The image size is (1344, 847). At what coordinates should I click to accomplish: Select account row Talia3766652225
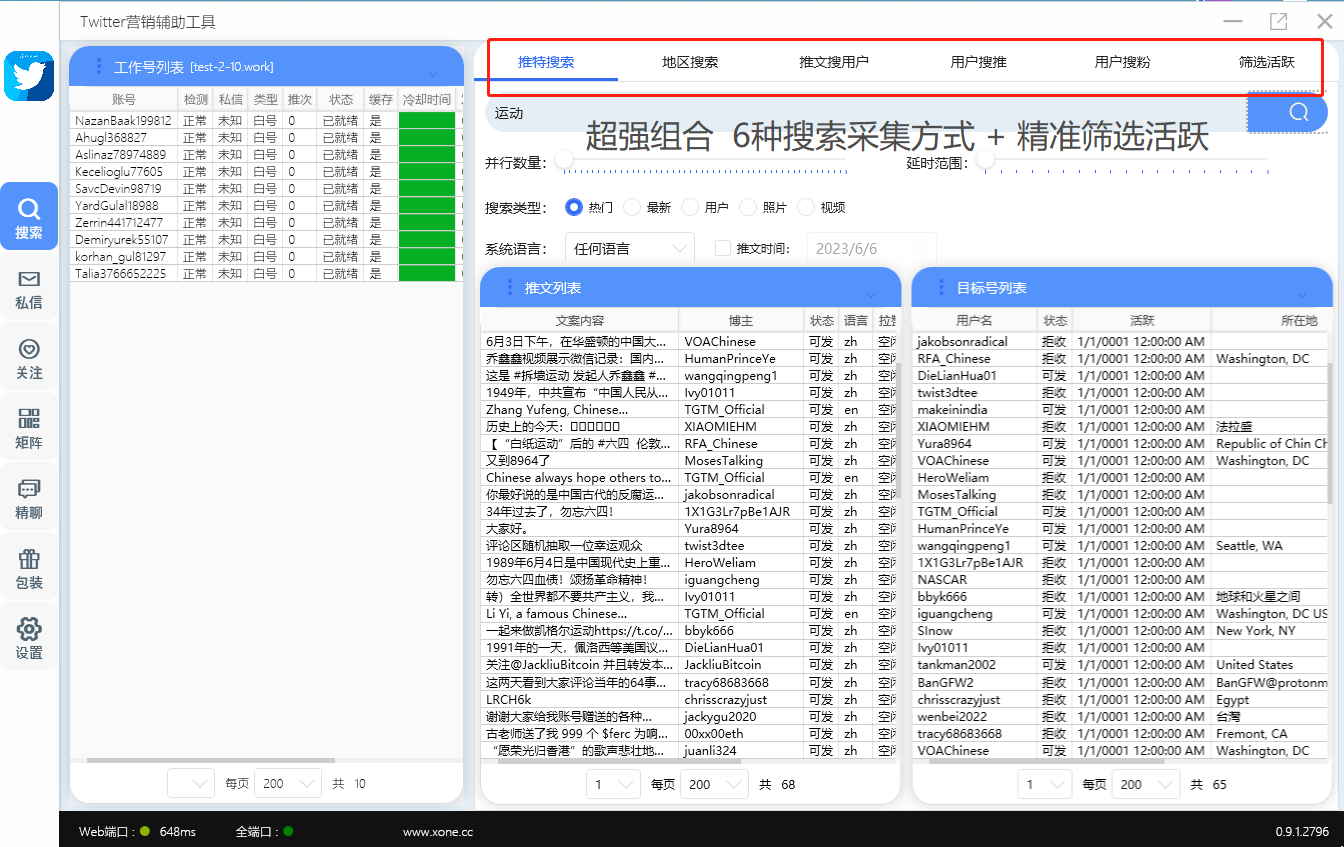click(265, 273)
